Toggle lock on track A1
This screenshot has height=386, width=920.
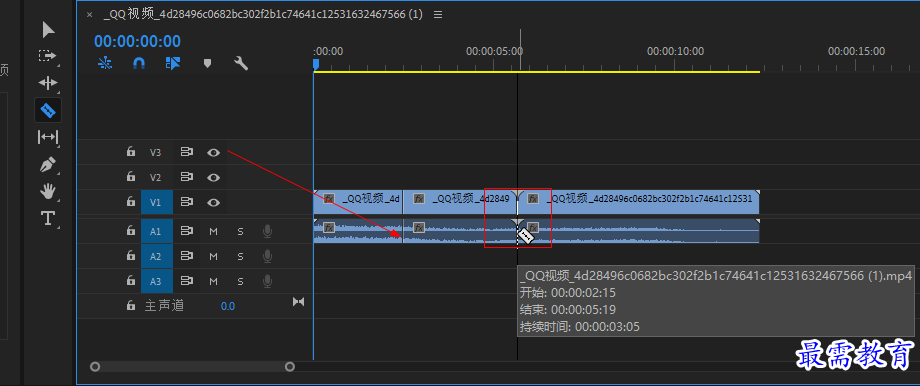click(x=130, y=231)
